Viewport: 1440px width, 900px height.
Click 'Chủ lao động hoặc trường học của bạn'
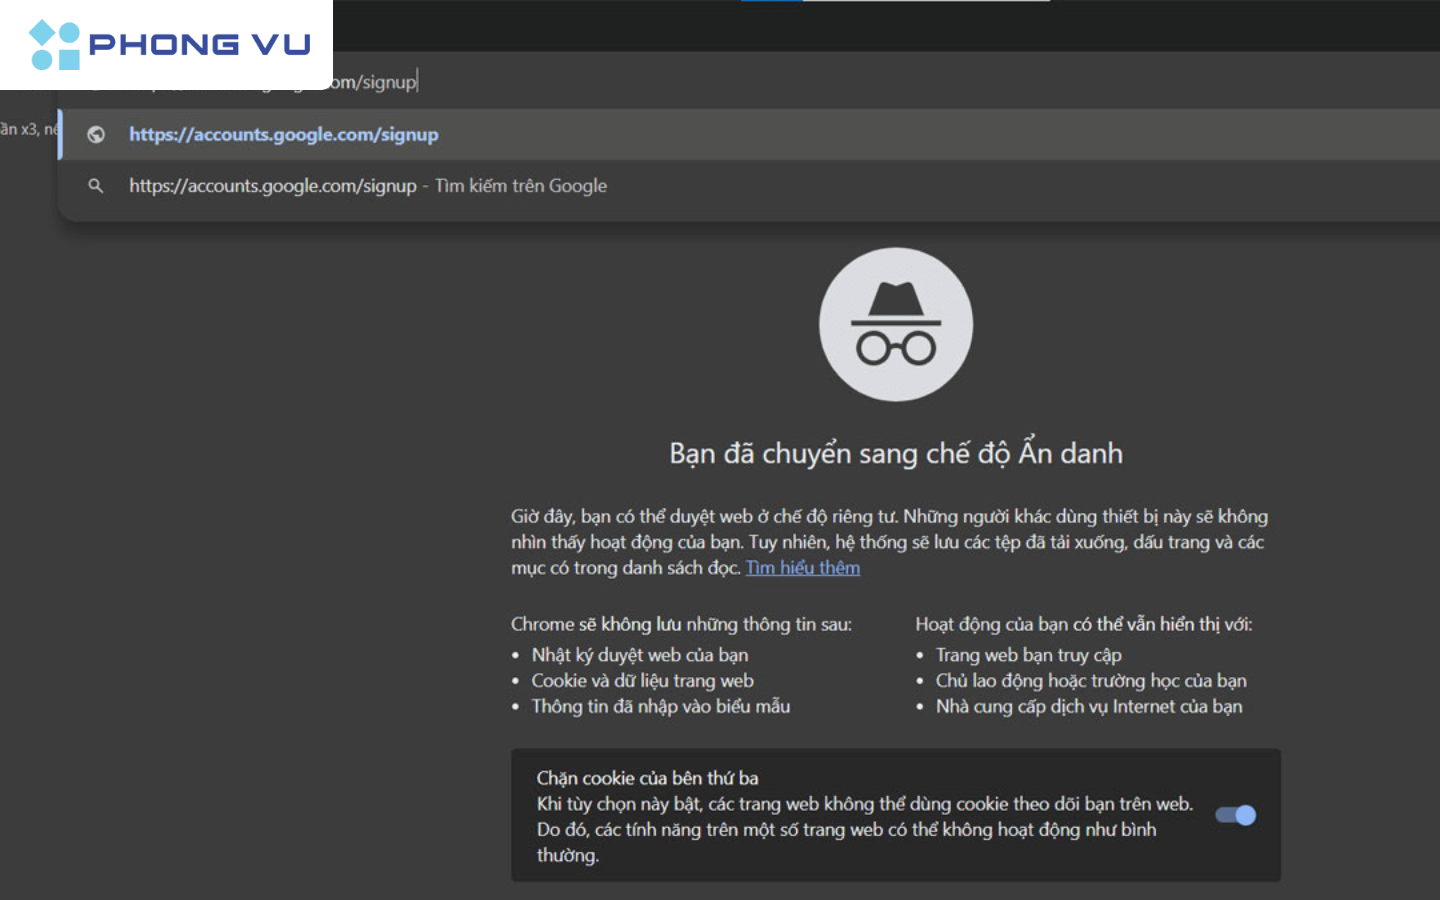click(x=1091, y=681)
